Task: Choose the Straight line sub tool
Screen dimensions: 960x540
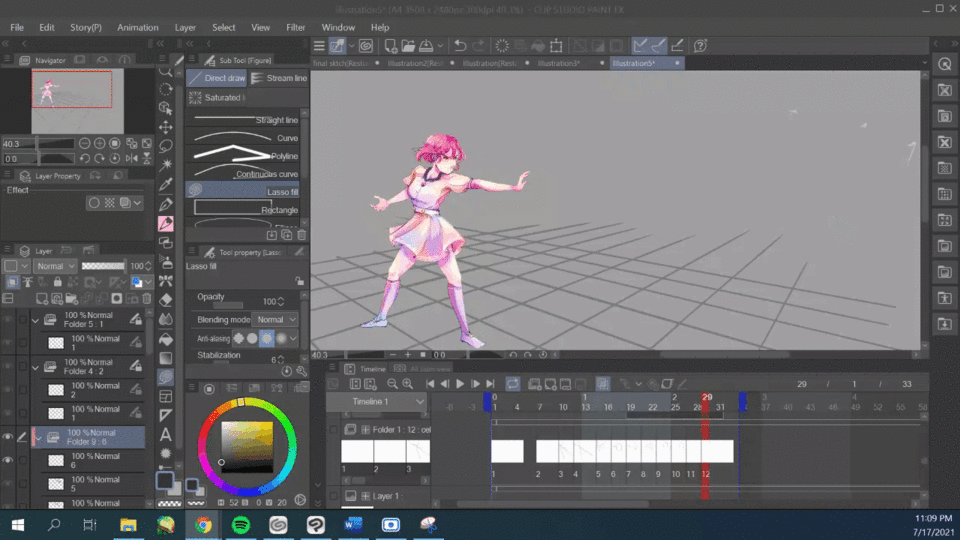Action: (243, 119)
